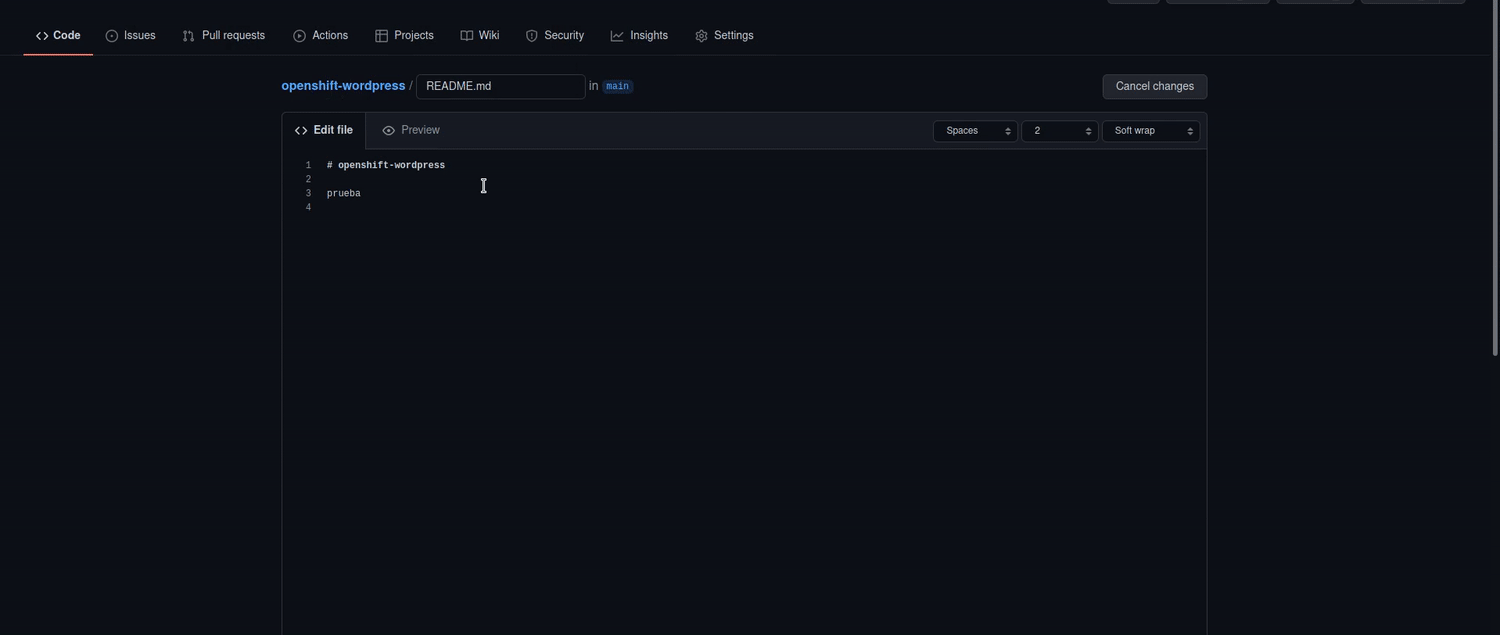Click the Insights graph icon

(x=617, y=36)
